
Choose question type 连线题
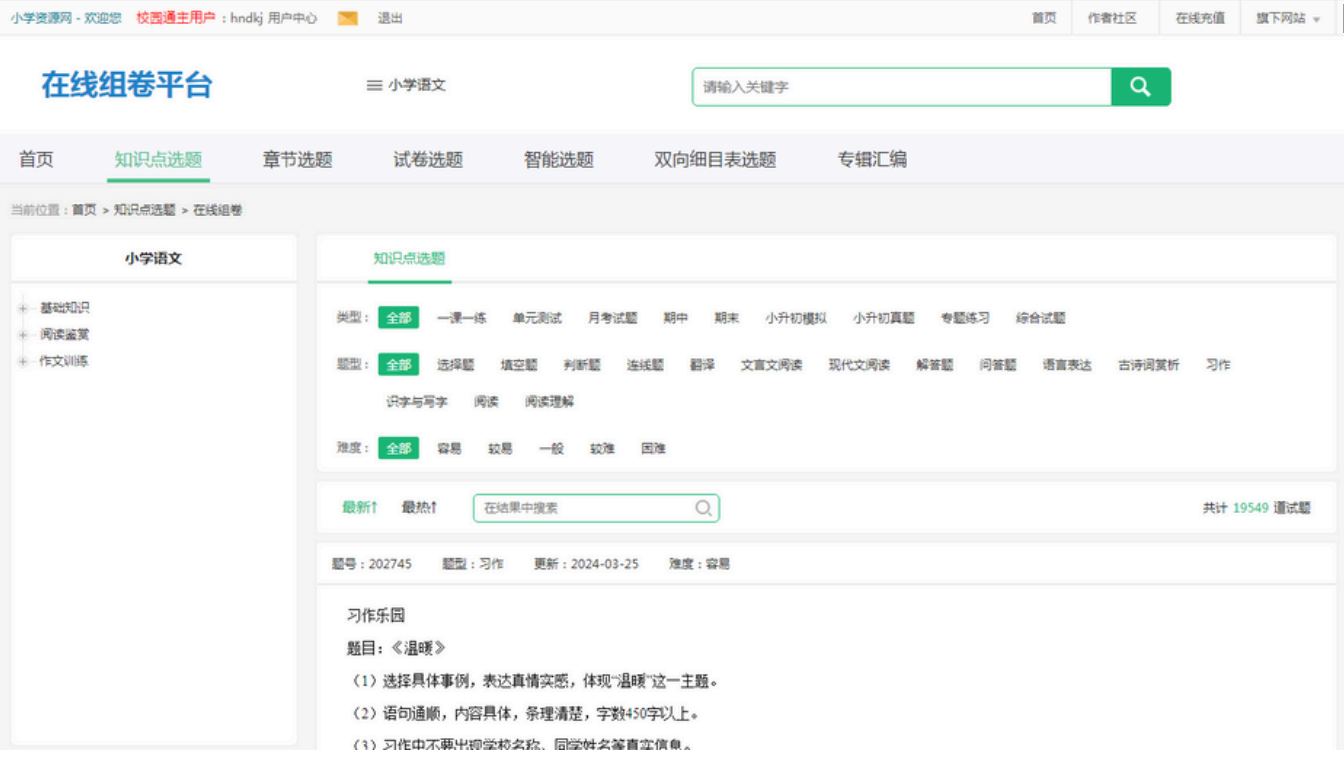[645, 365]
